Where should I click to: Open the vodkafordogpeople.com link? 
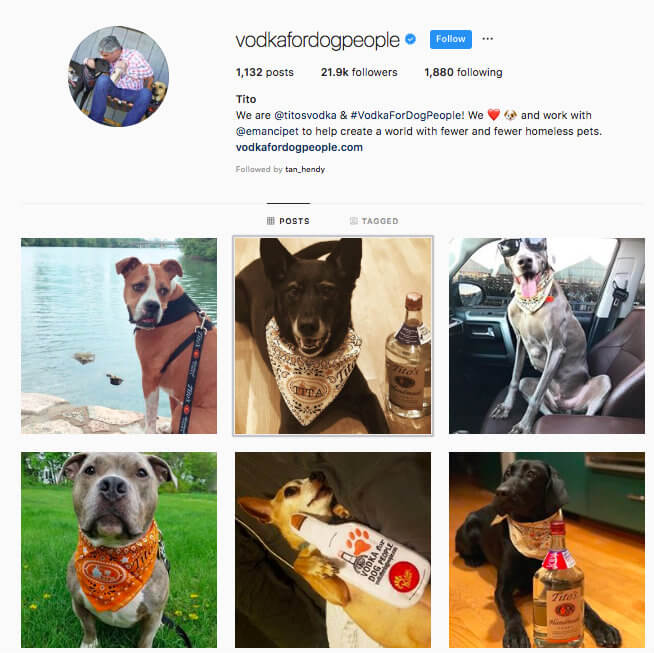coord(299,147)
